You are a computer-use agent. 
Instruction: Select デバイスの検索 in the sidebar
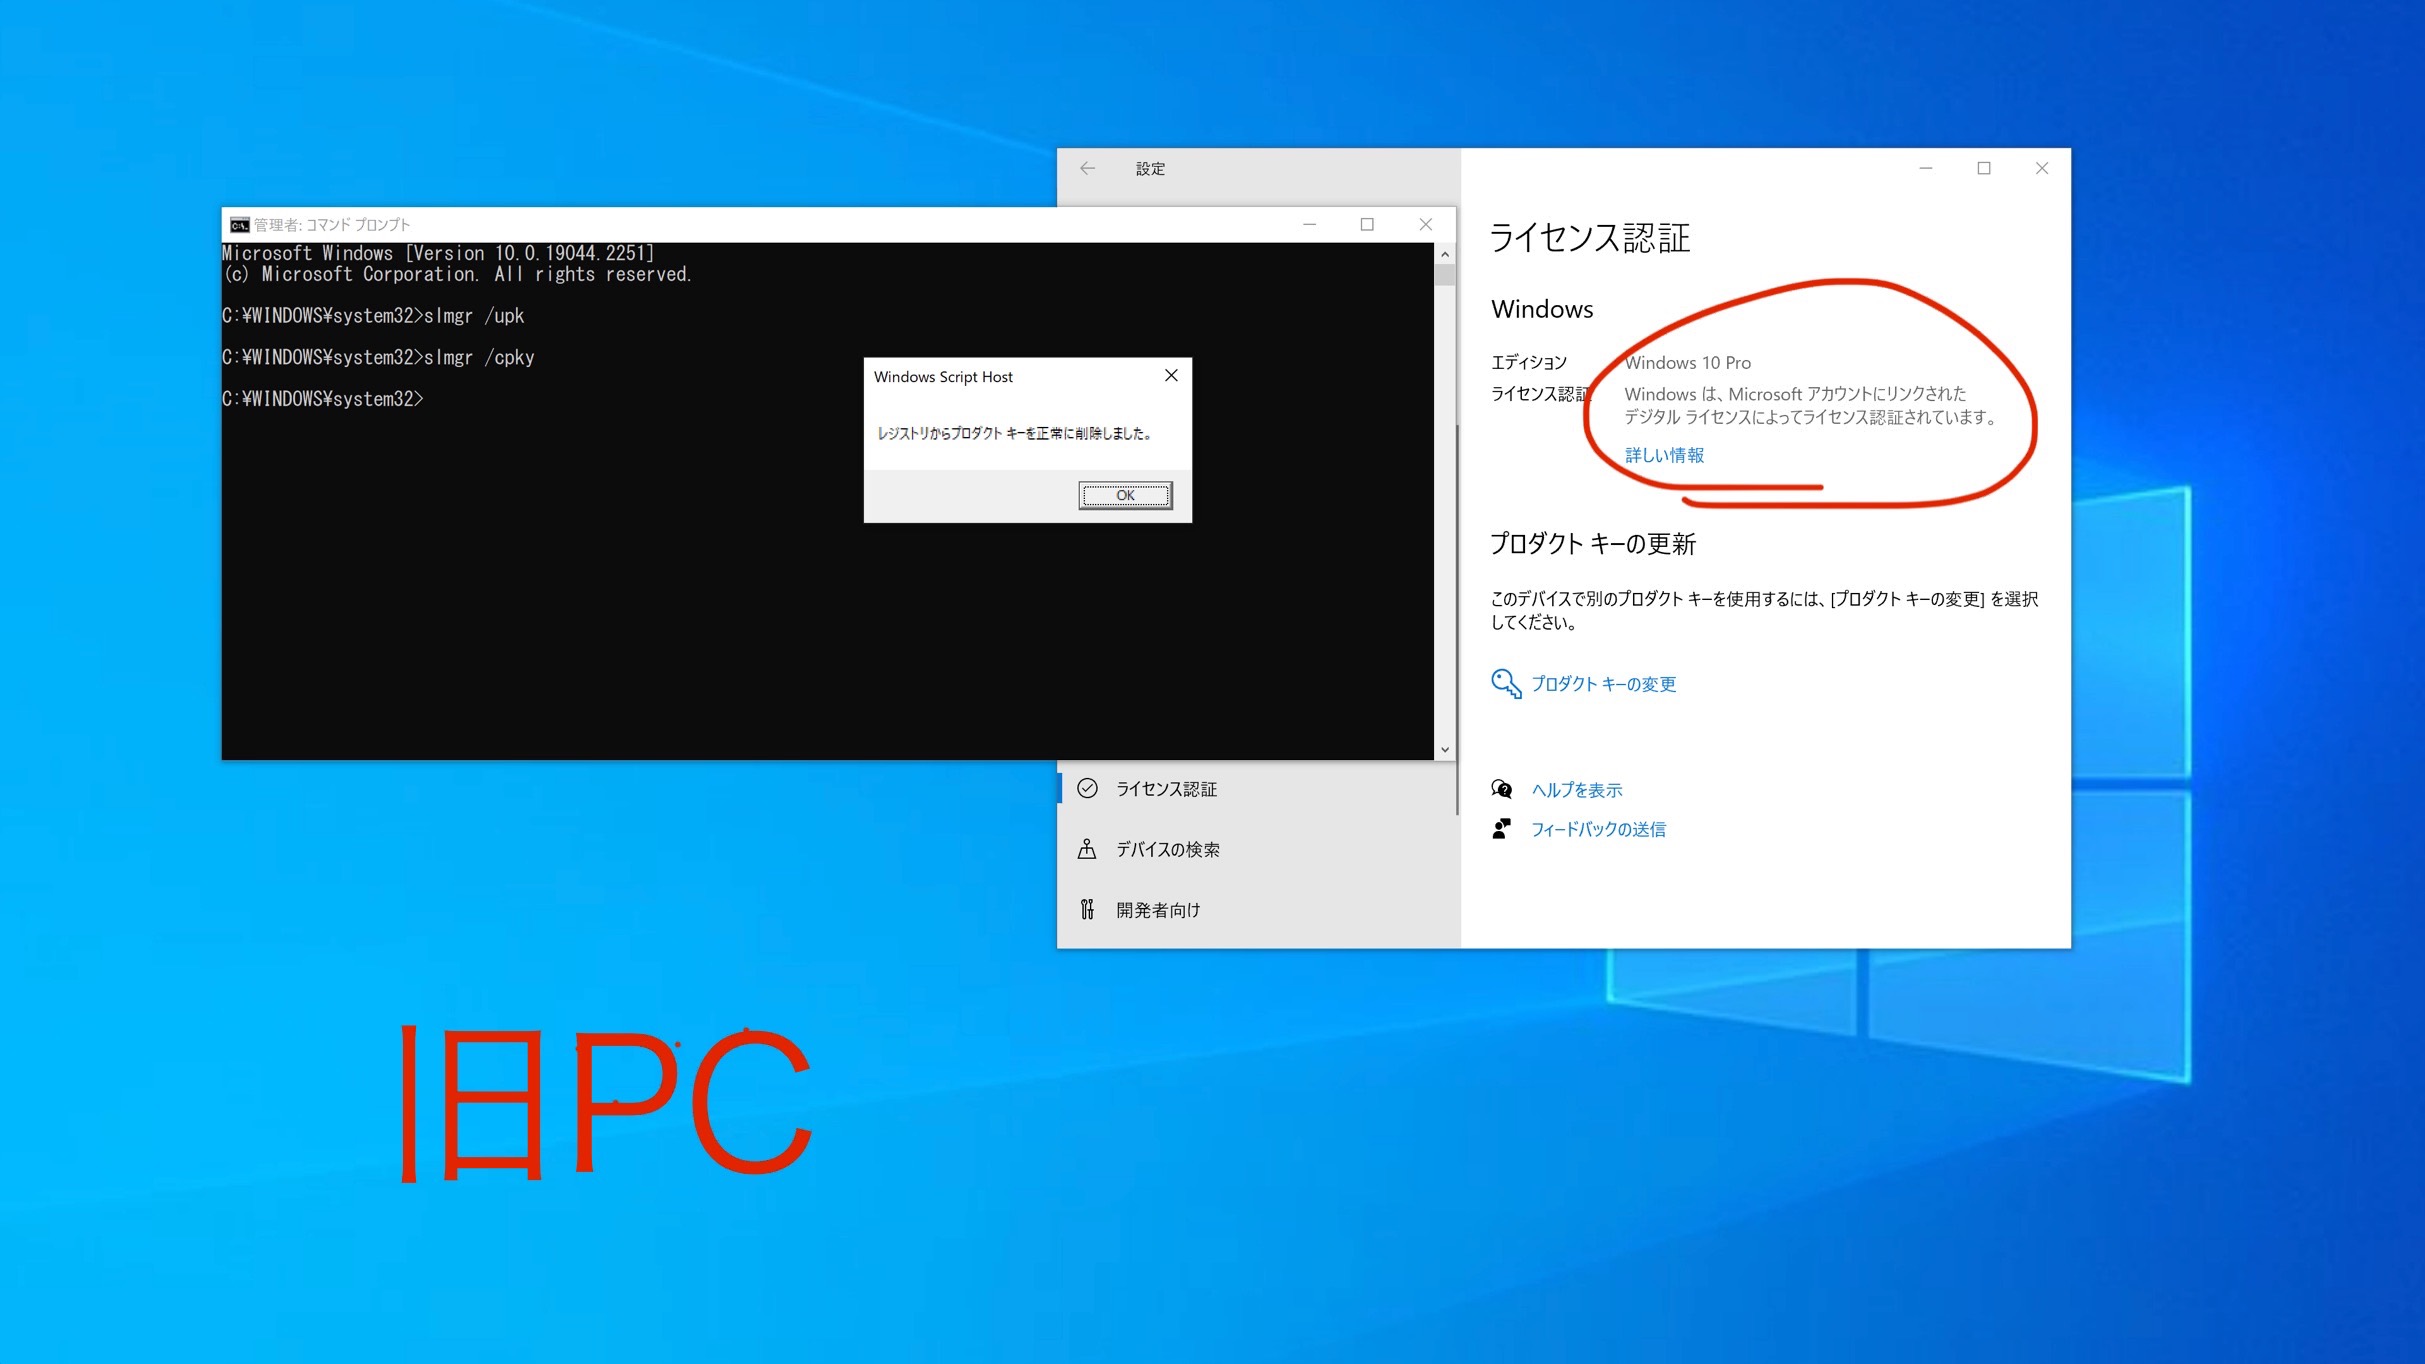pos(1167,849)
